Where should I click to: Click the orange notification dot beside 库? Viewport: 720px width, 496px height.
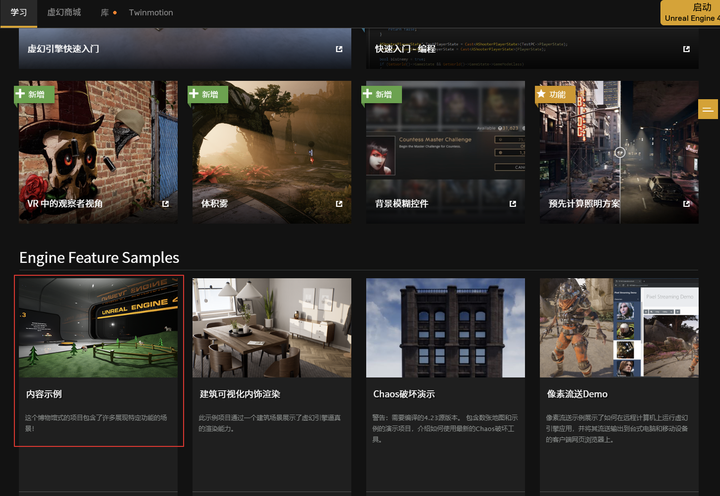point(115,13)
